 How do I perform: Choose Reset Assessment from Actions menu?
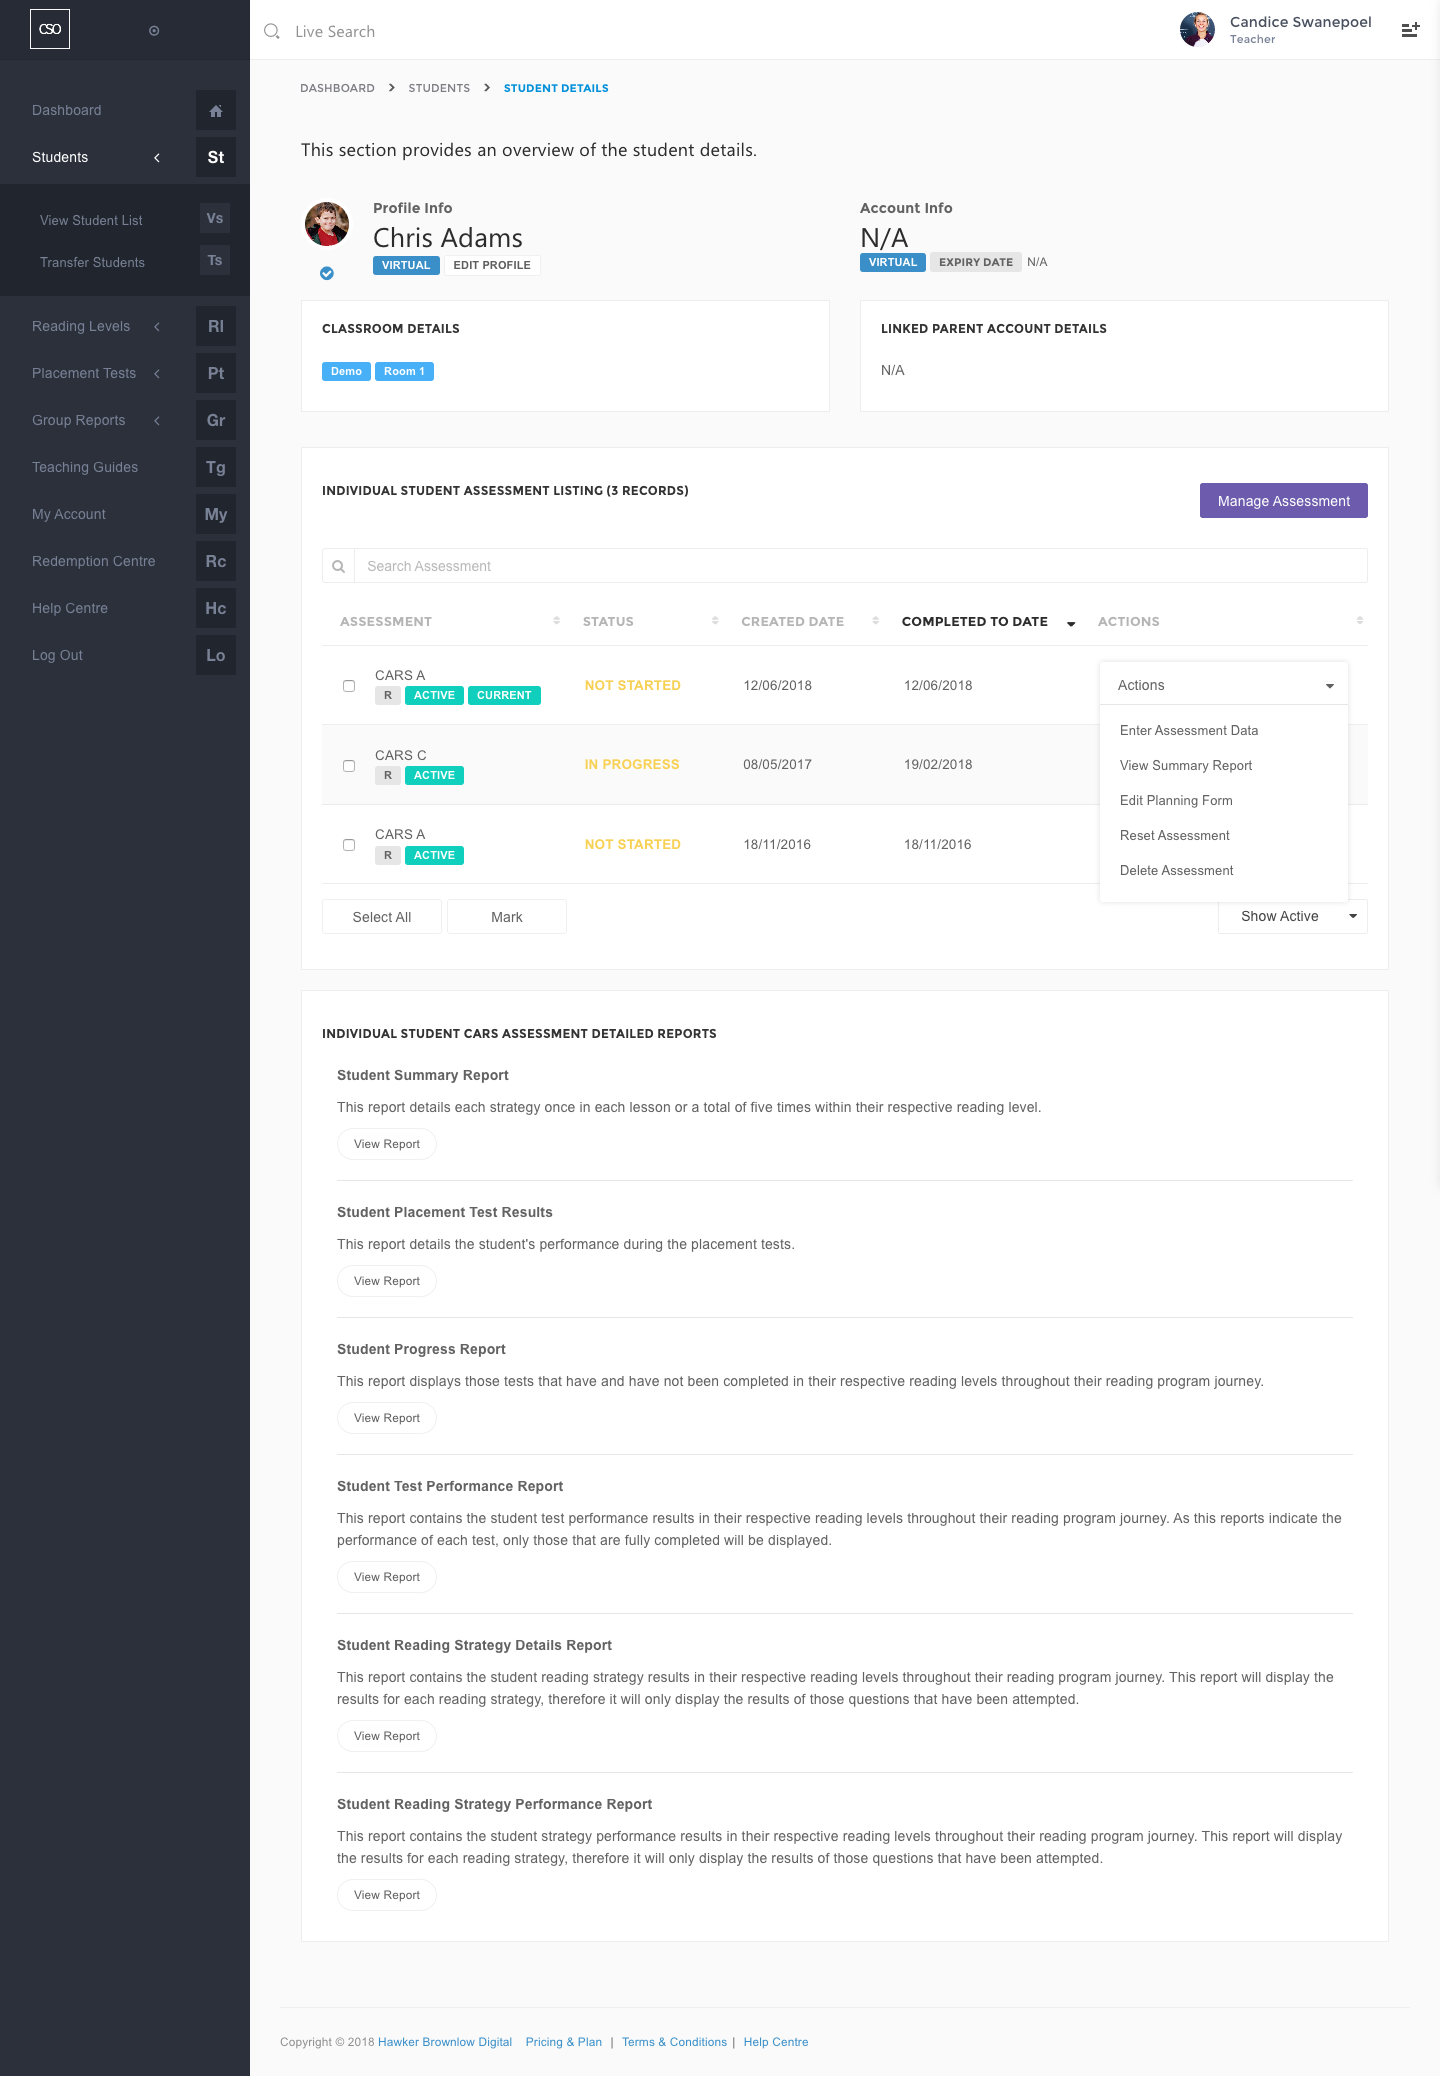pyautogui.click(x=1175, y=836)
